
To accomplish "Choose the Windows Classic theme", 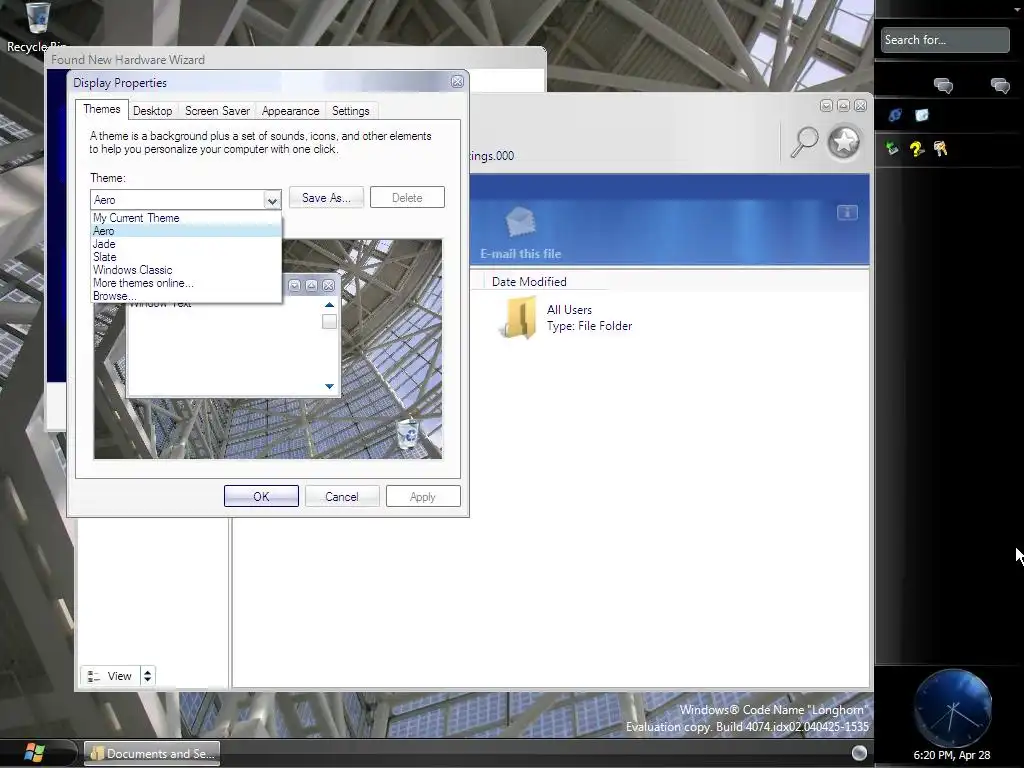I will pyautogui.click(x=186, y=270).
